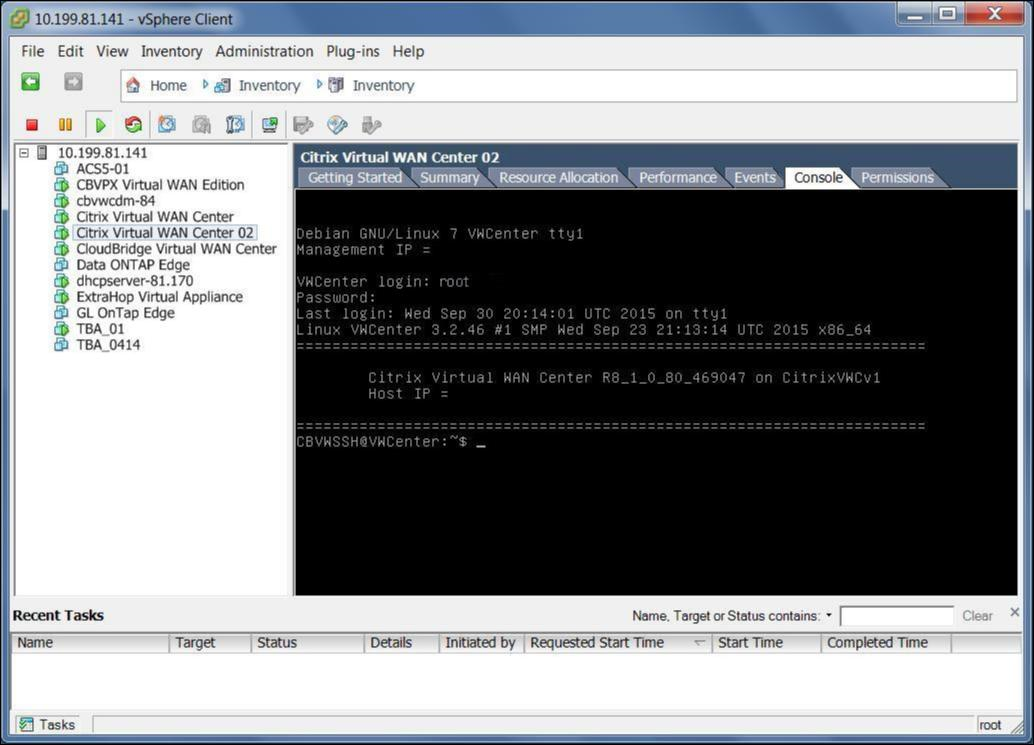Click the Connect floppy device icon
Image resolution: width=1034 pixels, height=745 pixels.
(x=303, y=125)
